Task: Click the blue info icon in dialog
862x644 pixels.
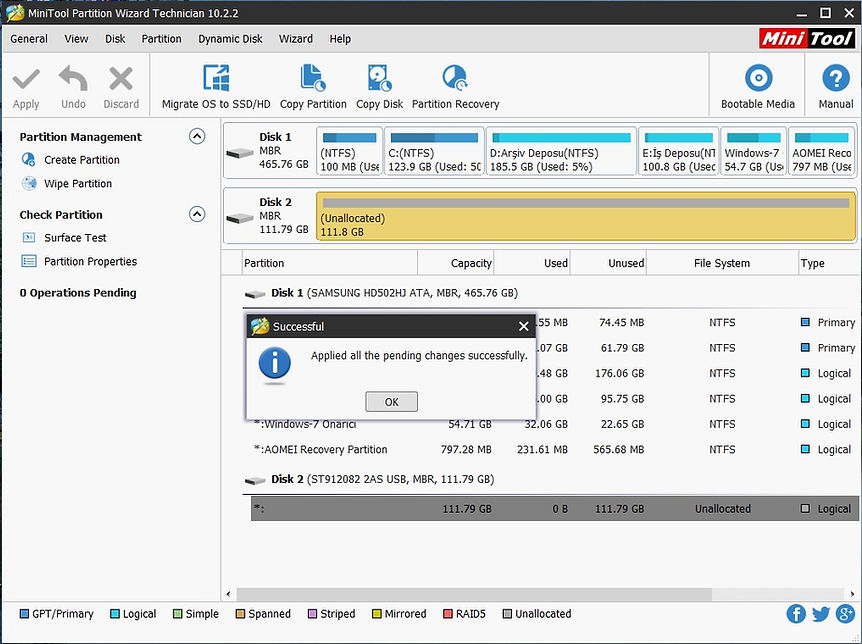Action: coord(274,363)
